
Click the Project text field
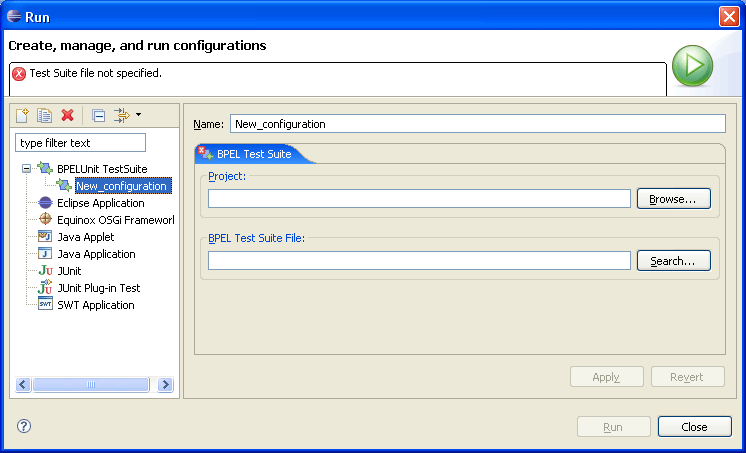(x=419, y=199)
